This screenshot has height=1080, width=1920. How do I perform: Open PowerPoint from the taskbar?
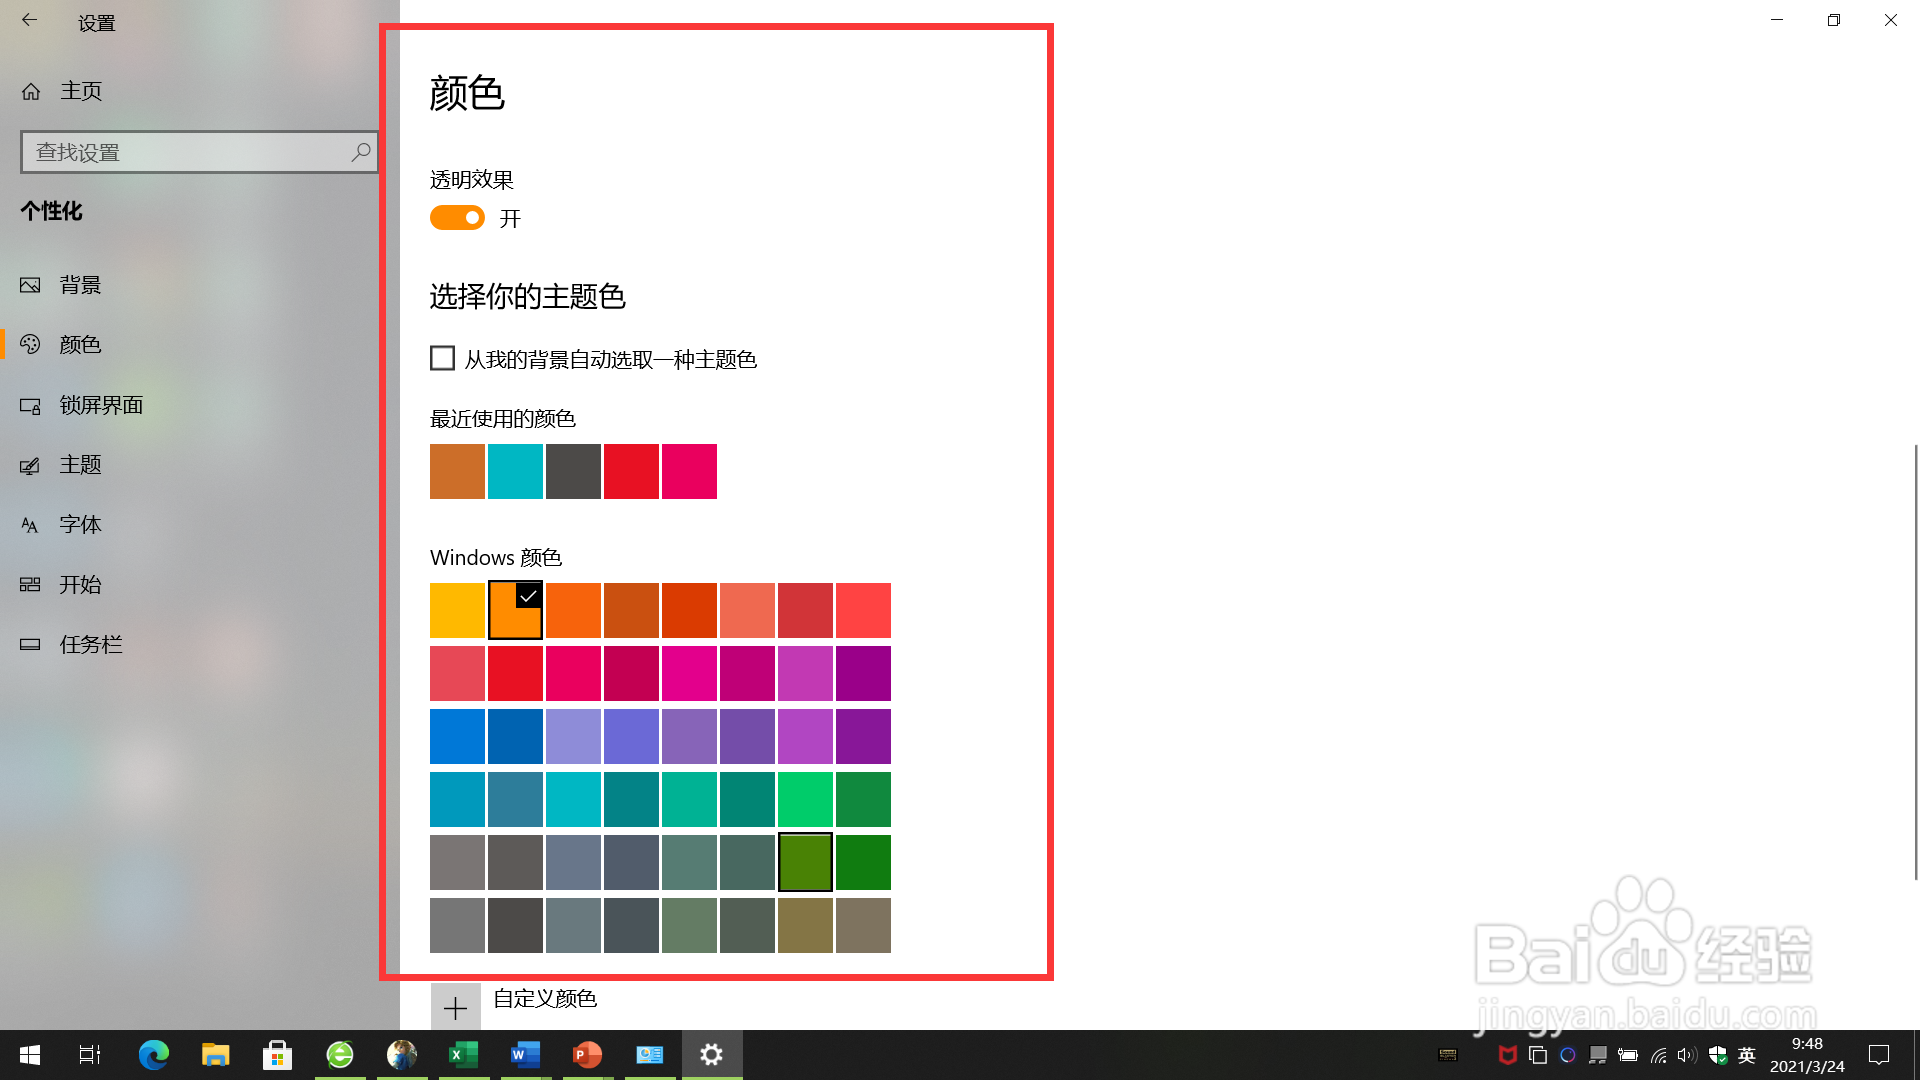pos(587,1054)
